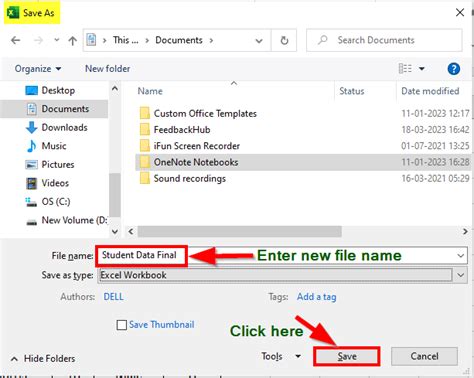This screenshot has height=378, width=474.
Task: Sort by Date modified column header
Action: 430,91
